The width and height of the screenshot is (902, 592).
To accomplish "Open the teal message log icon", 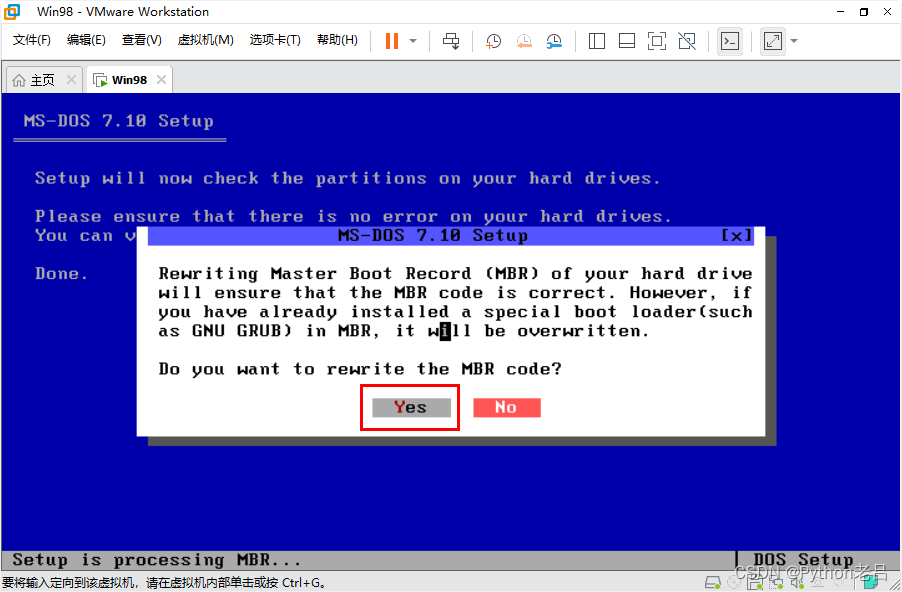I will pos(870,582).
